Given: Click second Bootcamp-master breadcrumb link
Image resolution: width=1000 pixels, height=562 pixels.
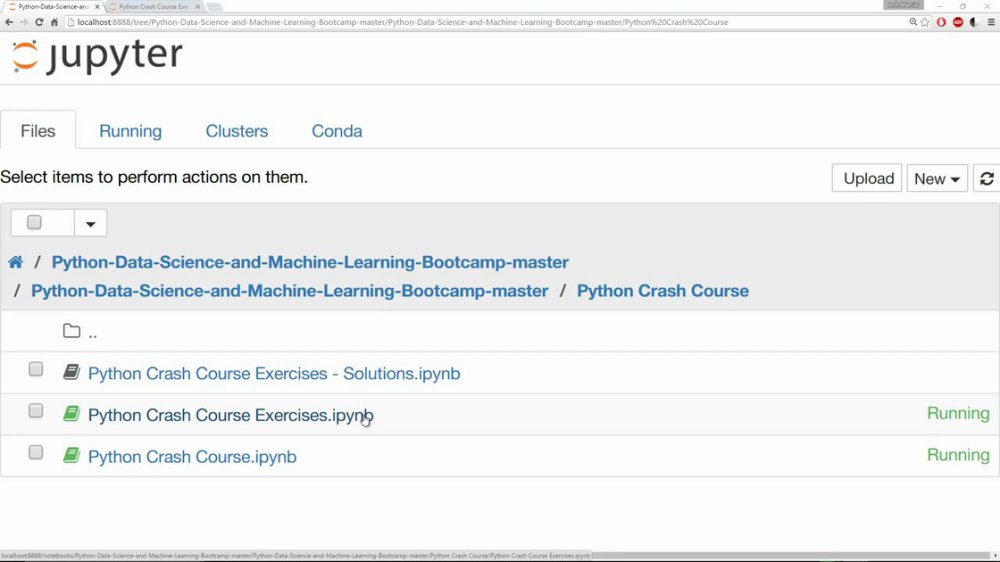Looking at the screenshot, I should pyautogui.click(x=290, y=291).
